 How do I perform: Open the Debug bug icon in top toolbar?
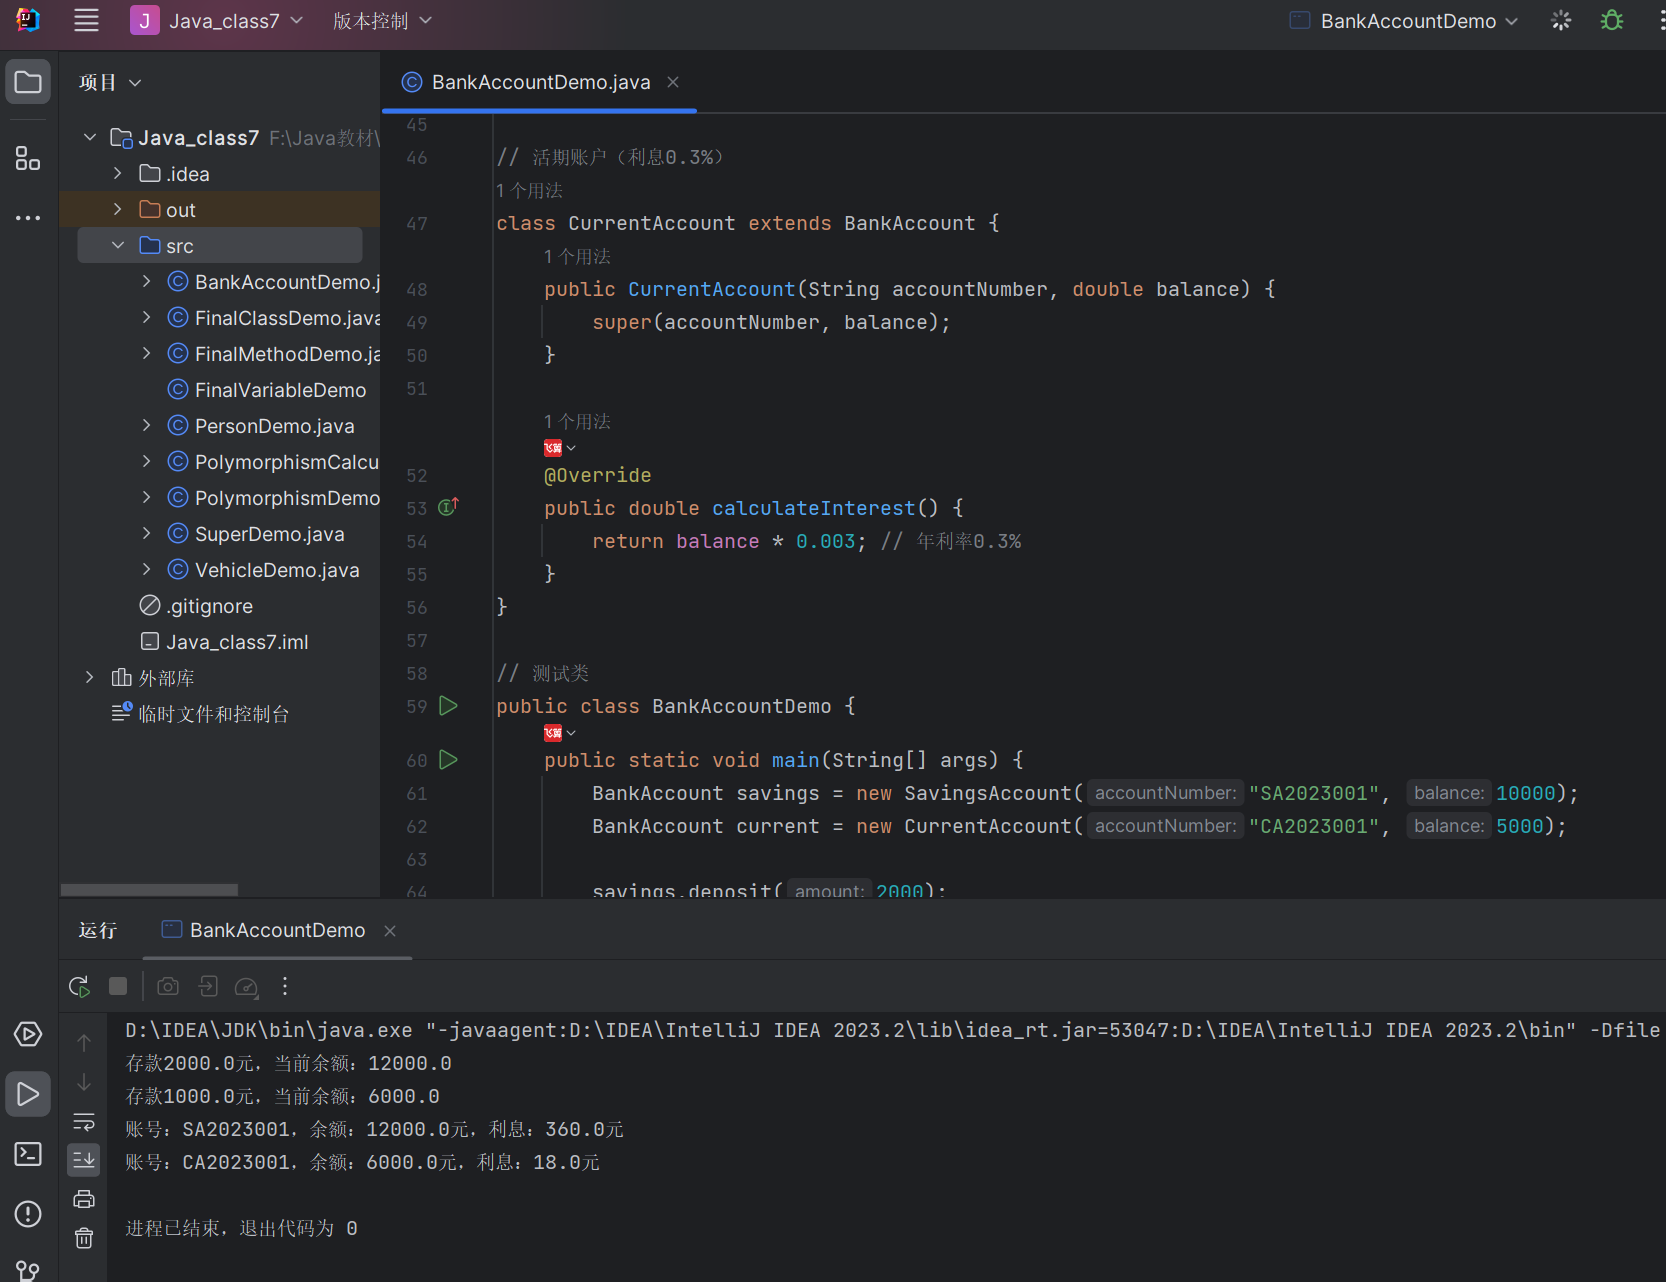[1611, 21]
